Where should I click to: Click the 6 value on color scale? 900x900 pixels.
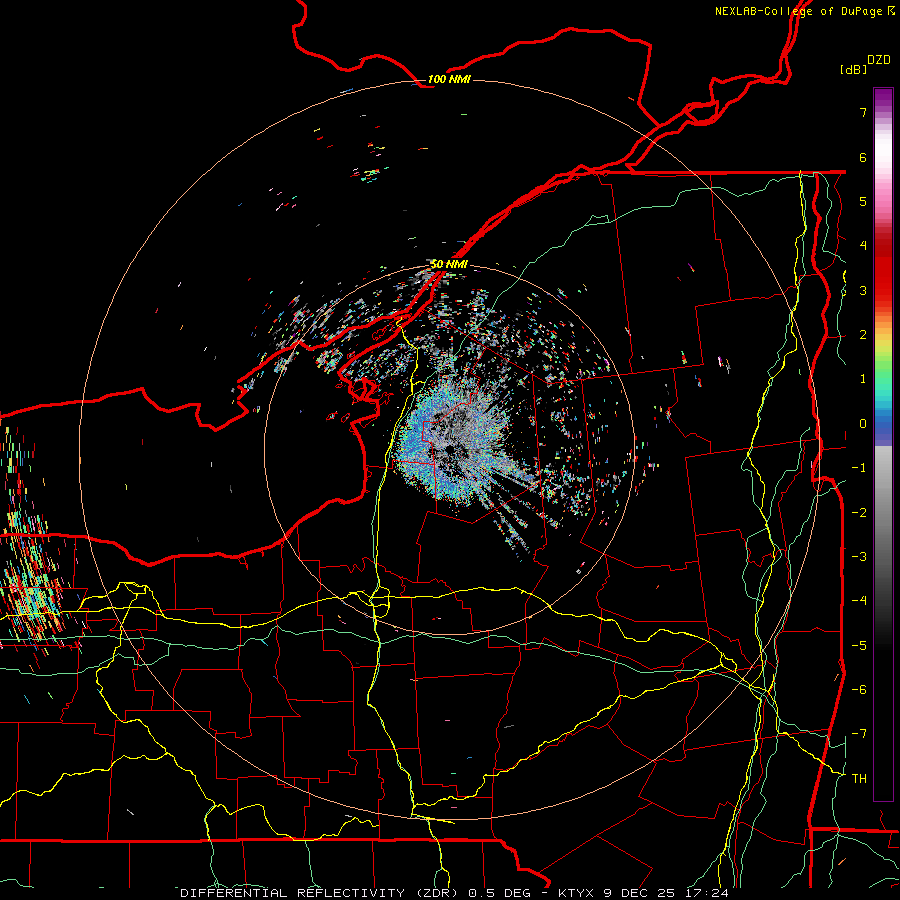pyautogui.click(x=863, y=157)
